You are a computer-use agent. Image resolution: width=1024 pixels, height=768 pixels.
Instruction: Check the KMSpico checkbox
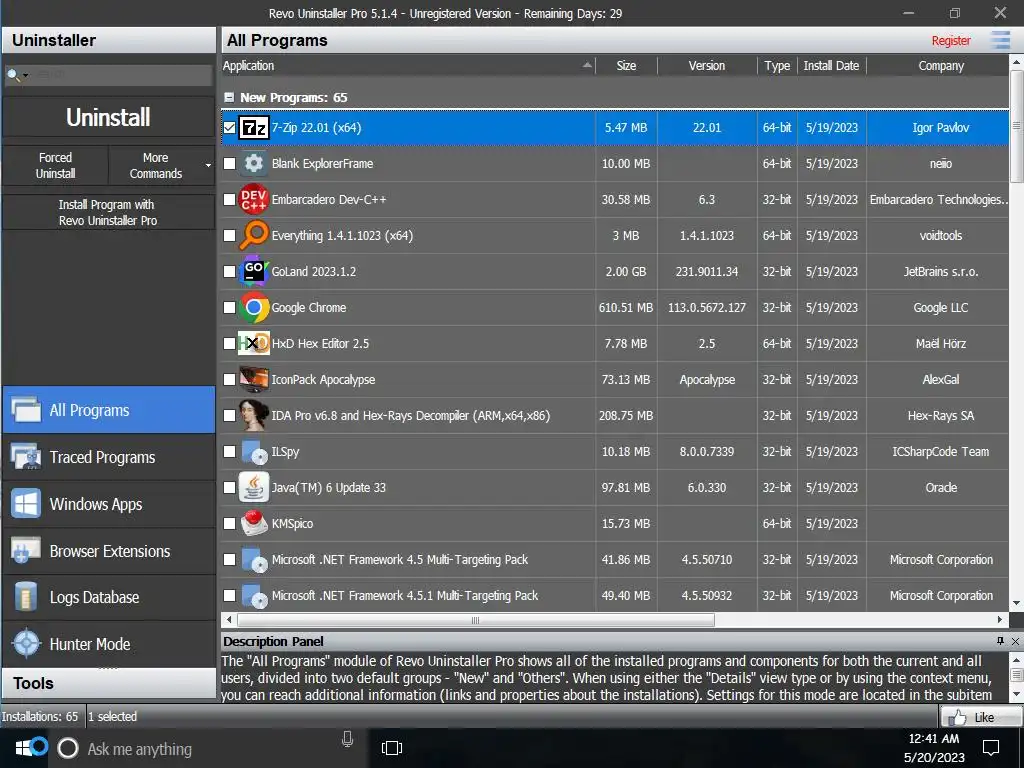[229, 523]
